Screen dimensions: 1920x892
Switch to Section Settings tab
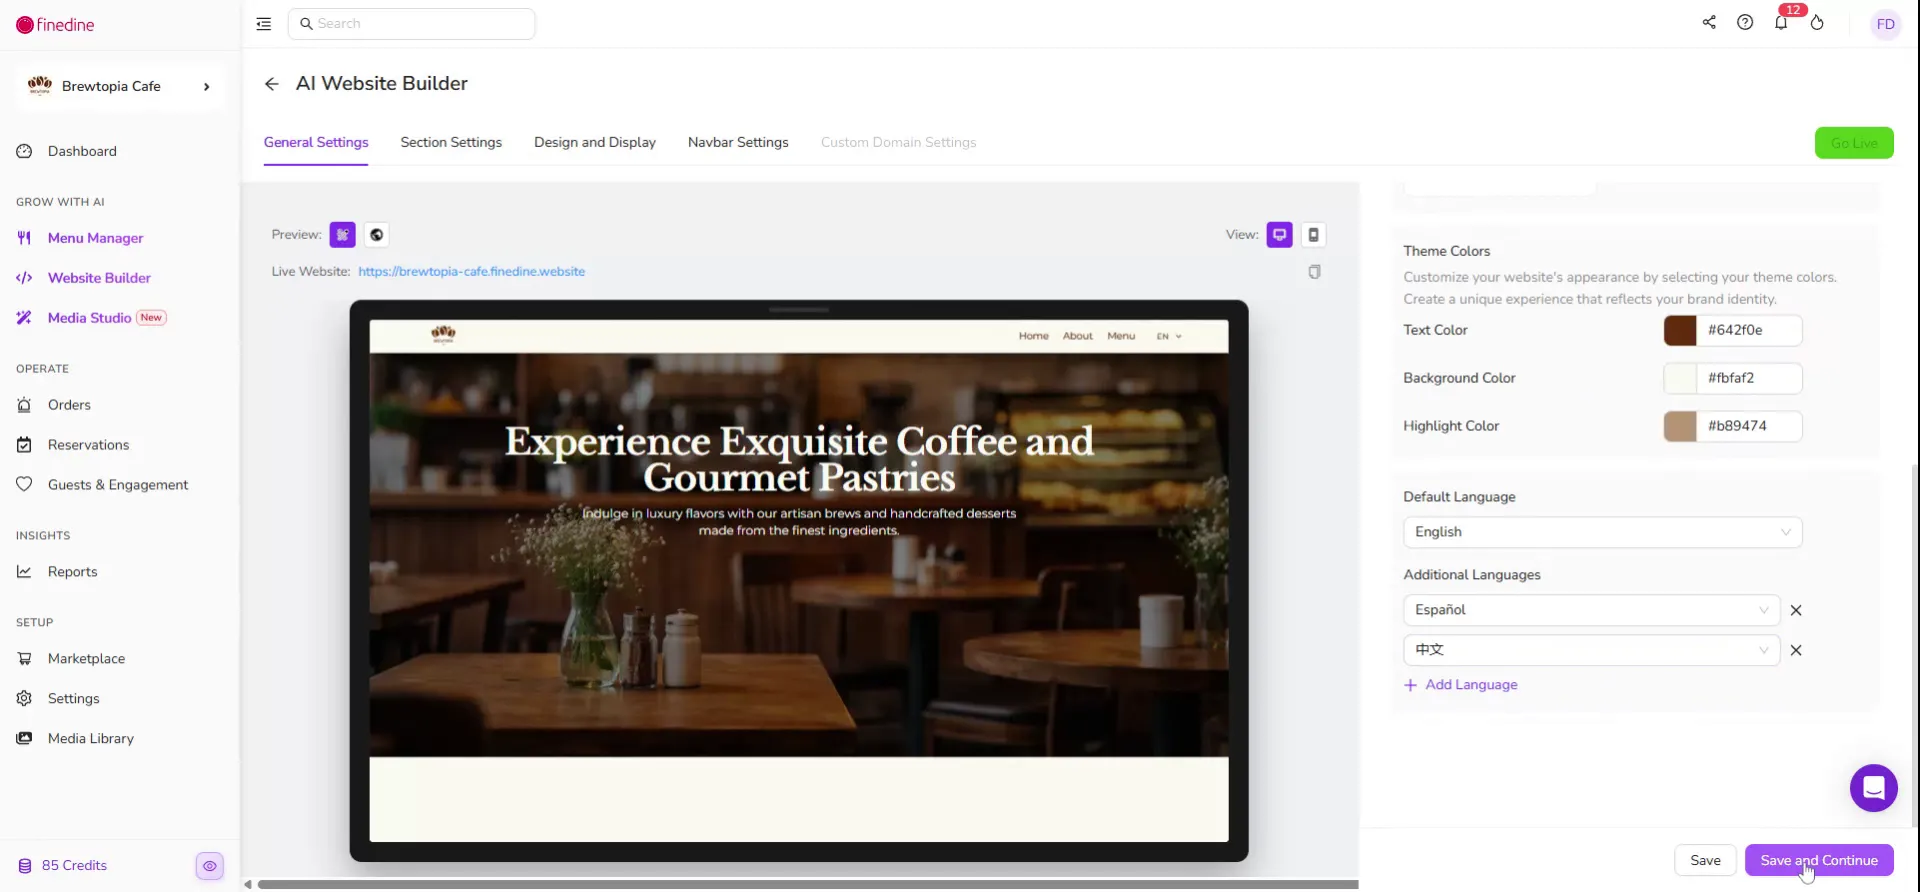coord(451,142)
